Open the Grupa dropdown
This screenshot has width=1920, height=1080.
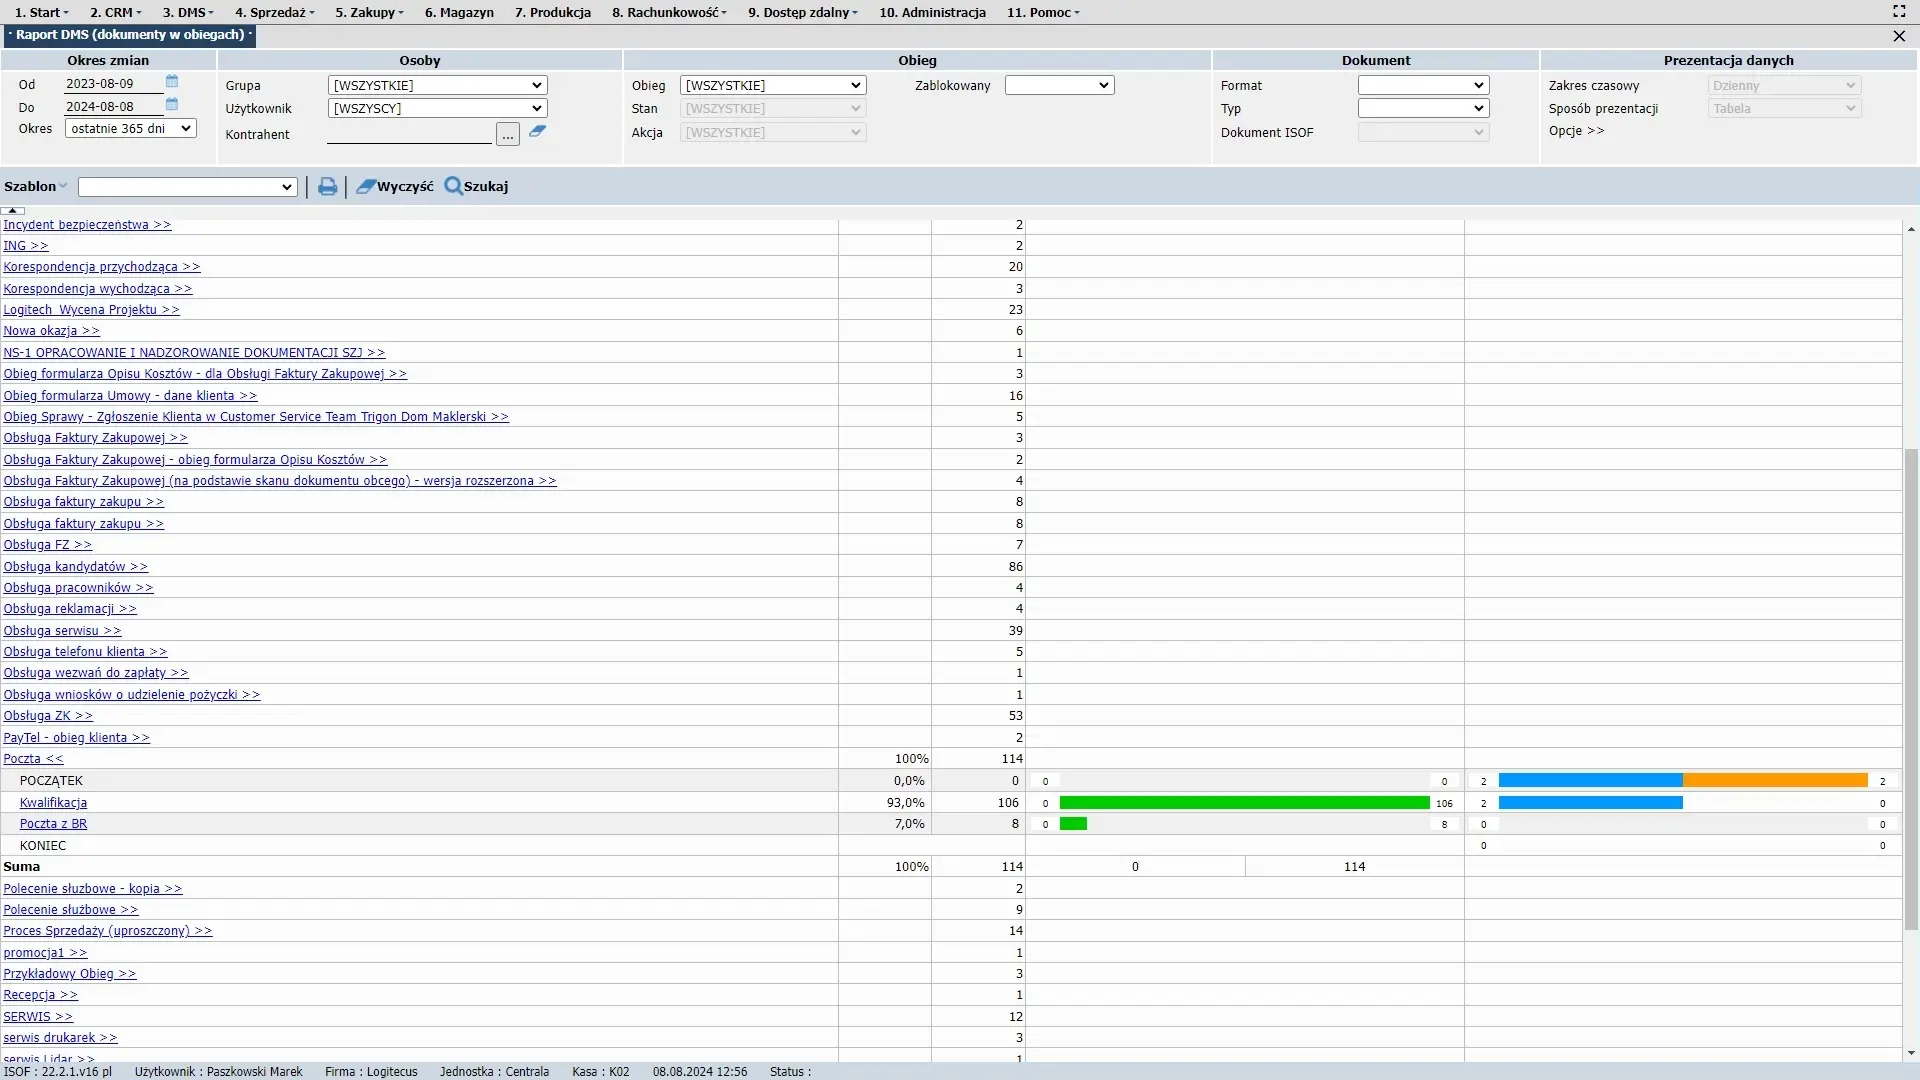[437, 86]
